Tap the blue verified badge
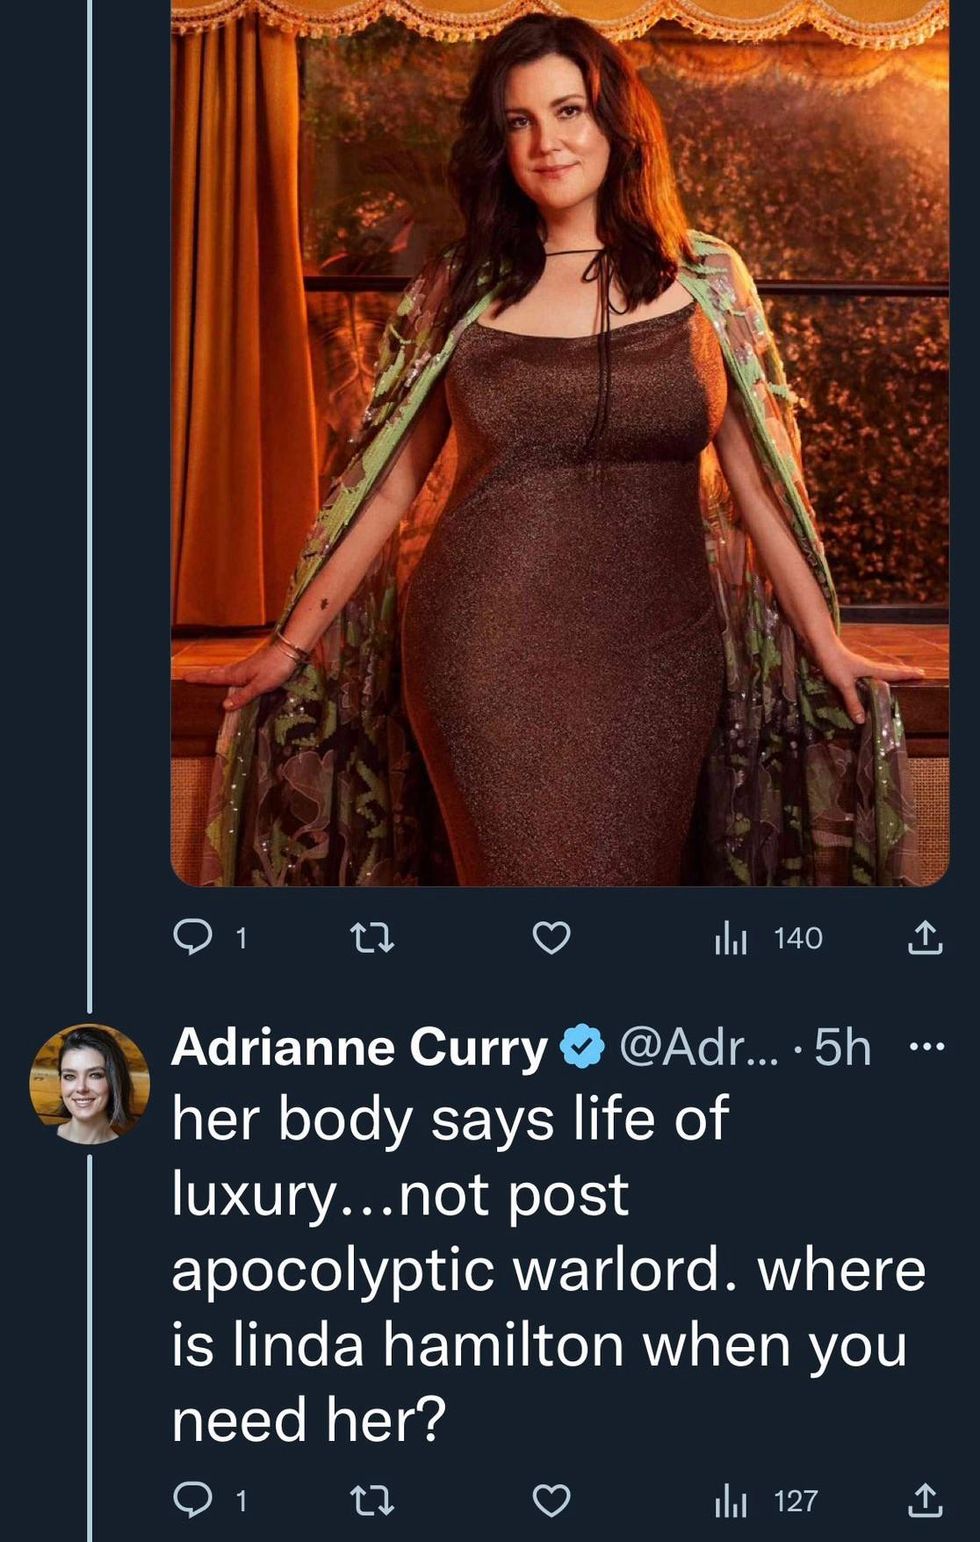 [x=582, y=1048]
